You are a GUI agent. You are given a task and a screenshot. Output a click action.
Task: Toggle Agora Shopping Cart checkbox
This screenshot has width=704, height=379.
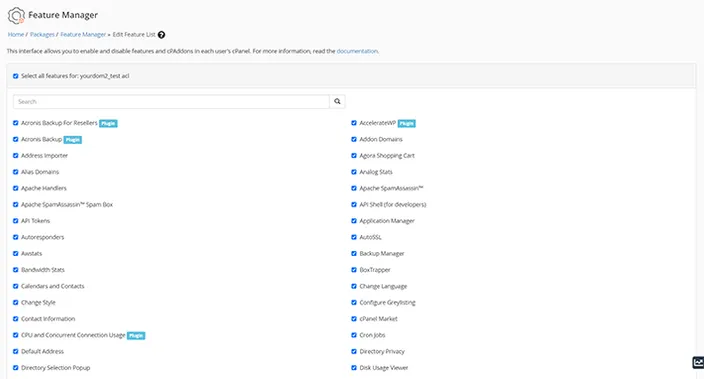354,155
